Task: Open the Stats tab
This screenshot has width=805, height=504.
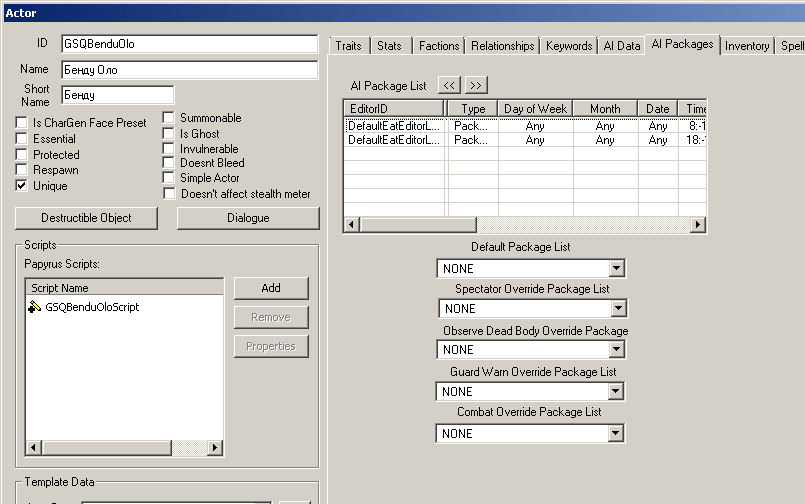Action: point(390,46)
